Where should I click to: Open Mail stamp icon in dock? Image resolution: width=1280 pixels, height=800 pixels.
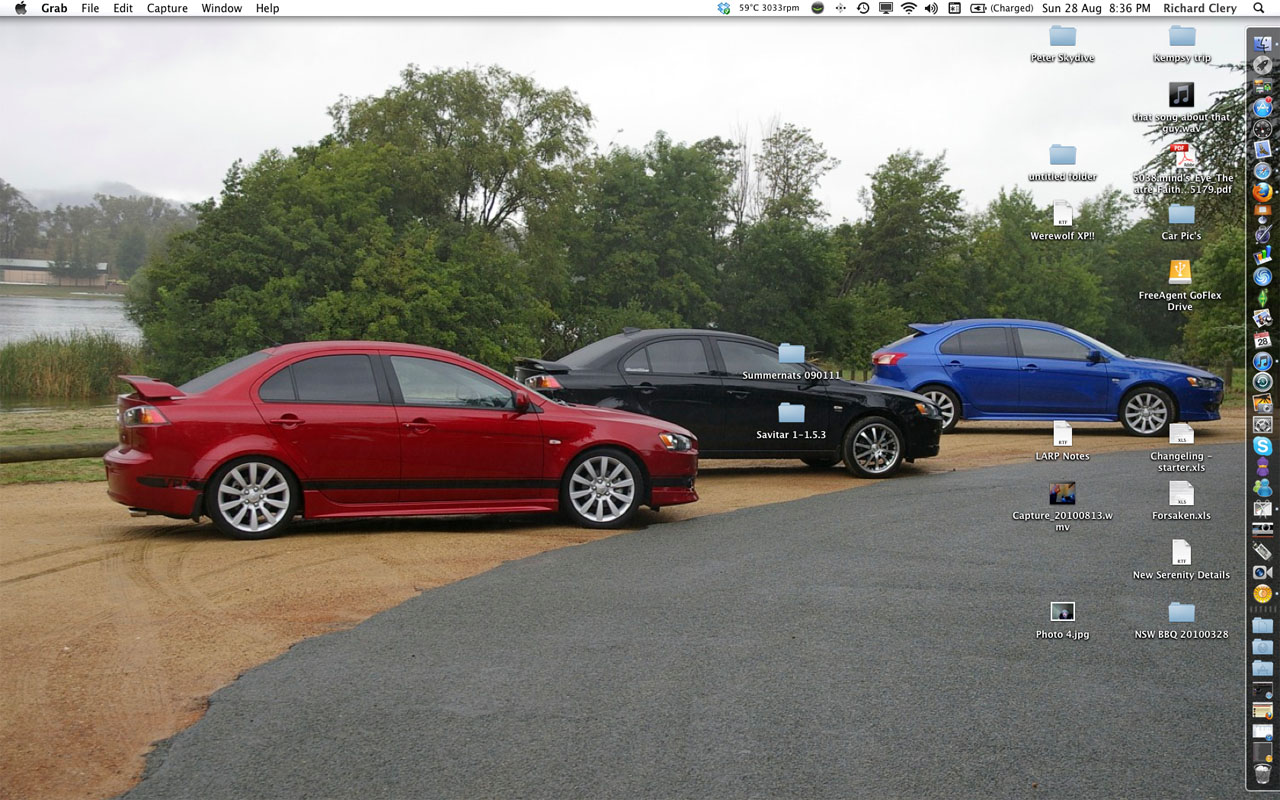[x=1262, y=149]
